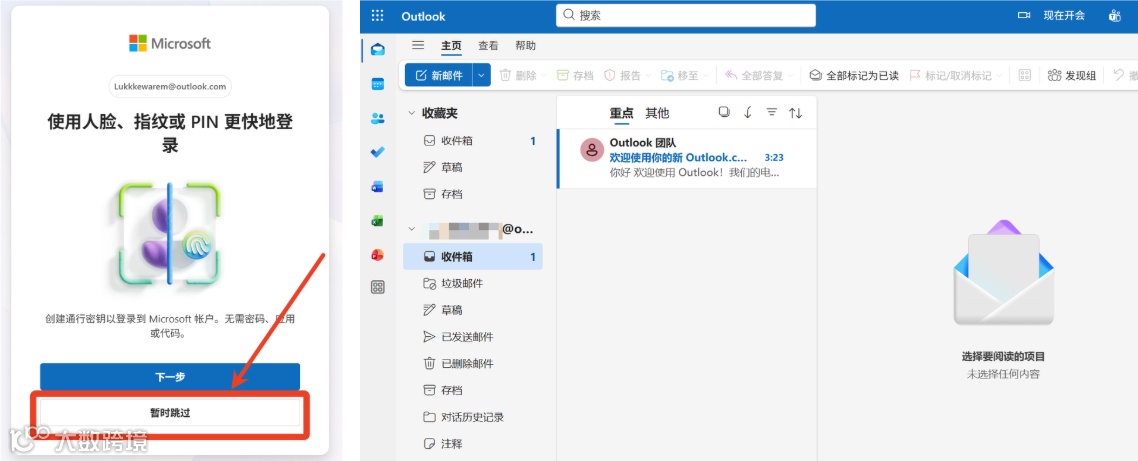1138x461 pixels.
Task: Click the 3:23 timestamp on the email
Action: [774, 158]
